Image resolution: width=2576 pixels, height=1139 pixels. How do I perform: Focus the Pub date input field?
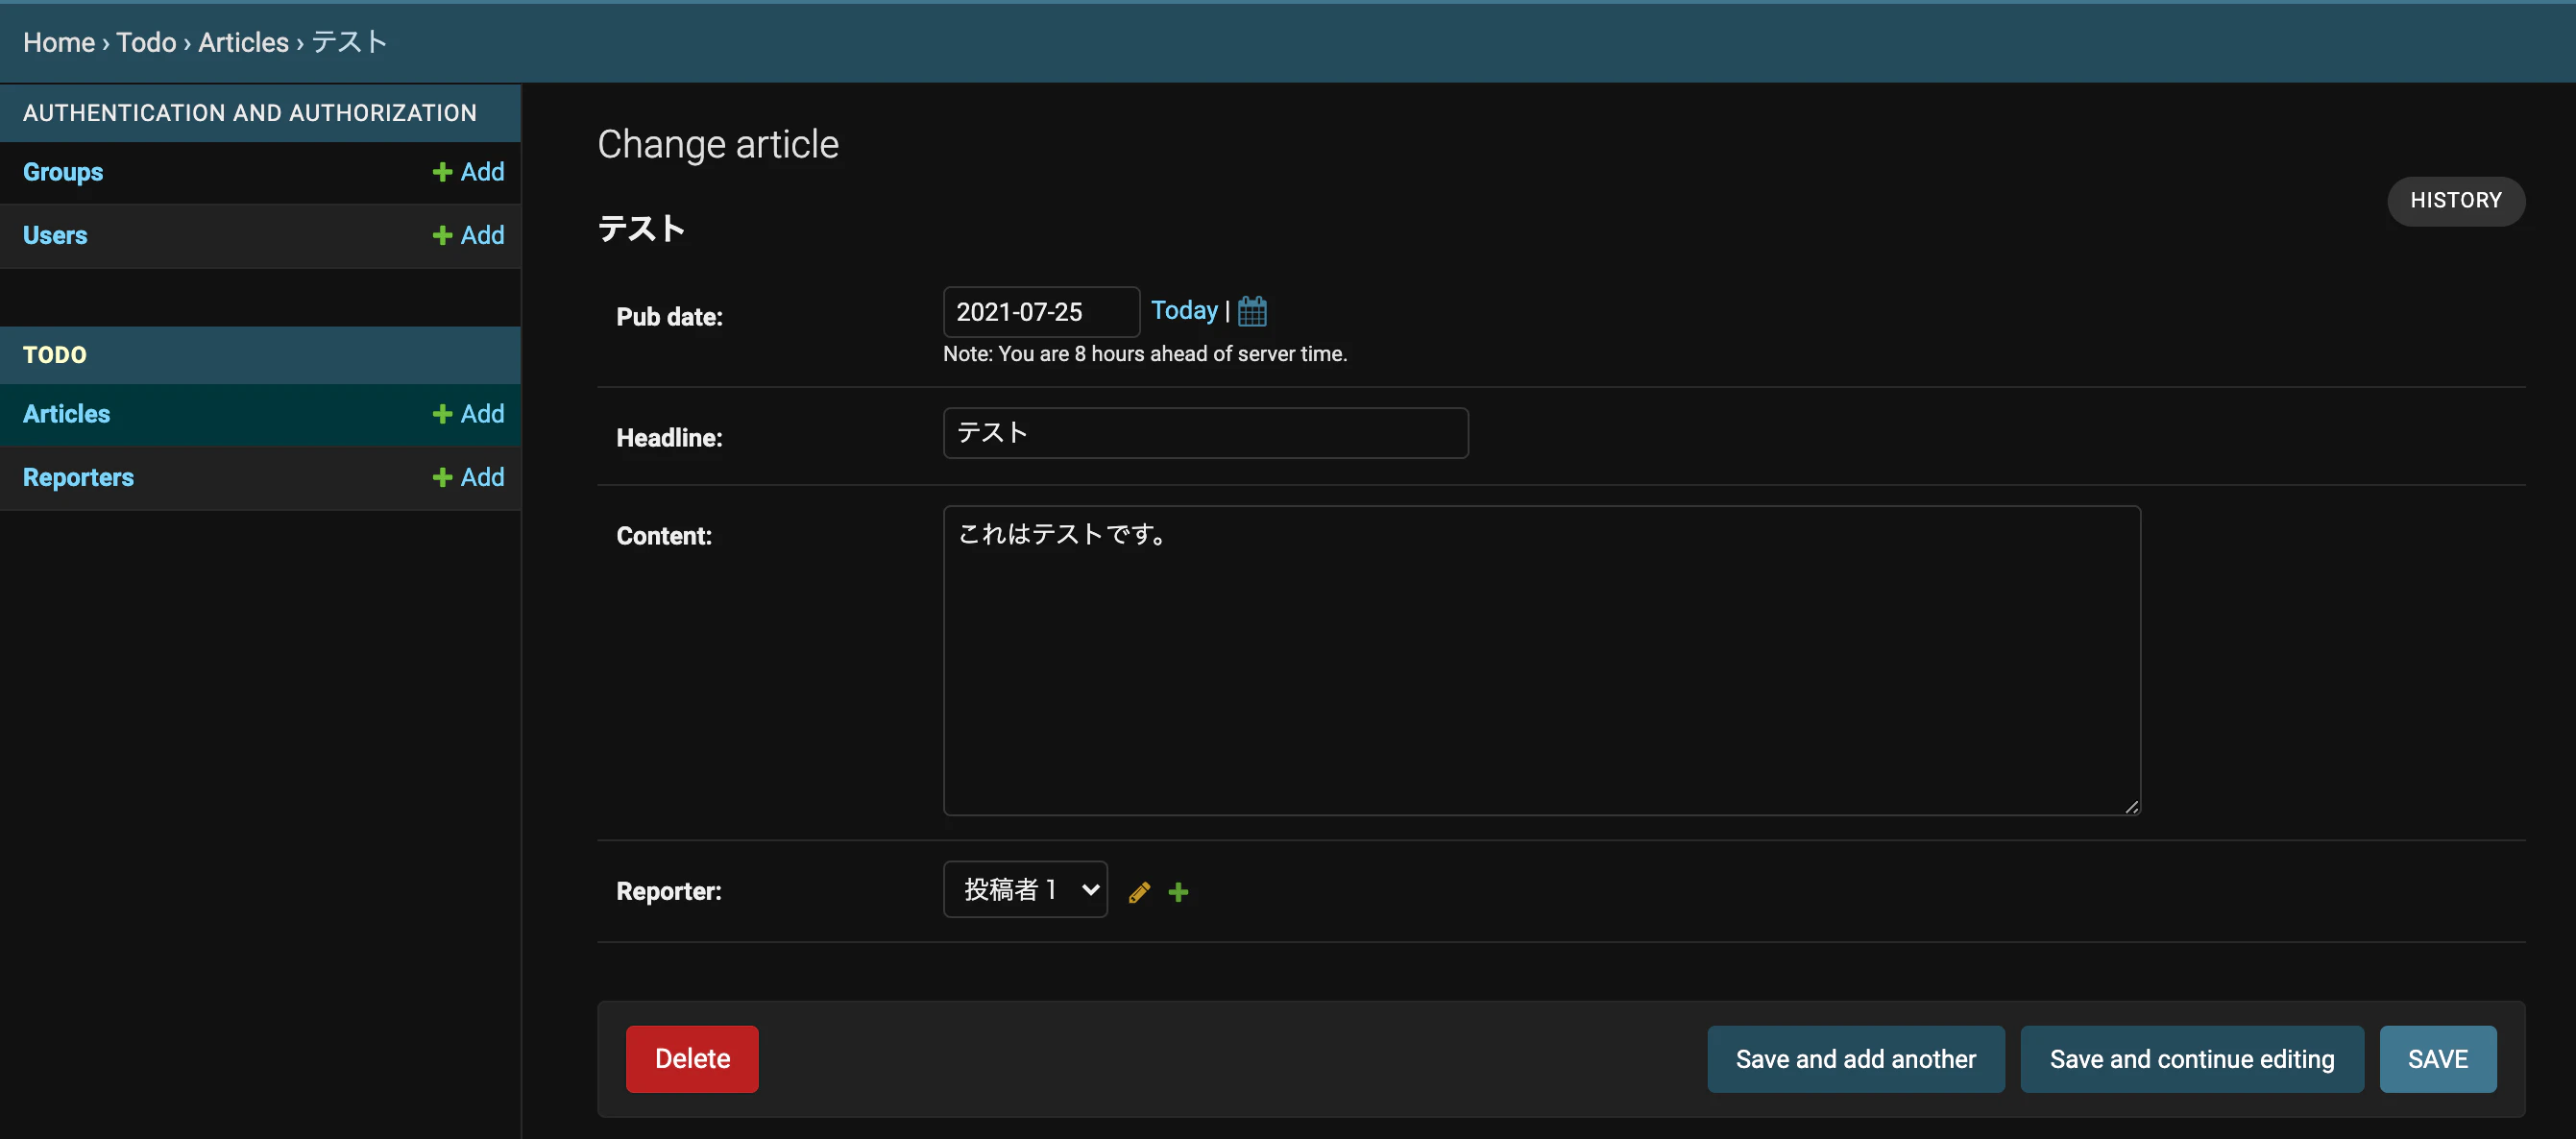pyautogui.click(x=1041, y=312)
